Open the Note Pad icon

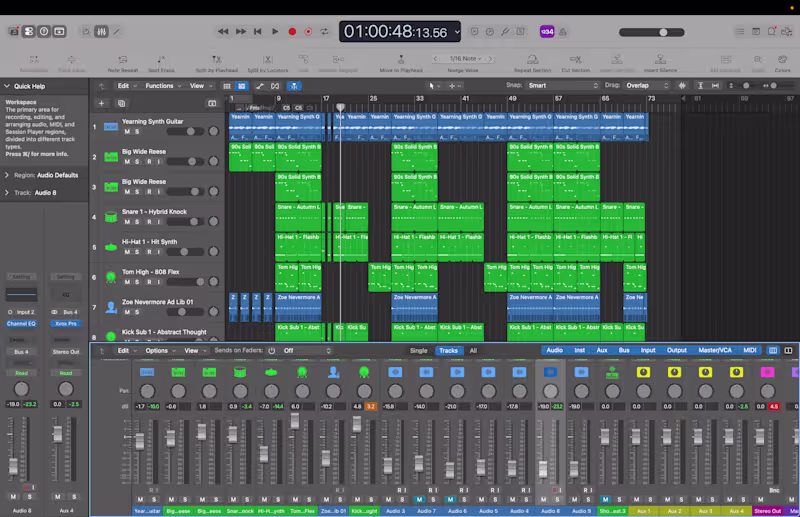pos(756,32)
